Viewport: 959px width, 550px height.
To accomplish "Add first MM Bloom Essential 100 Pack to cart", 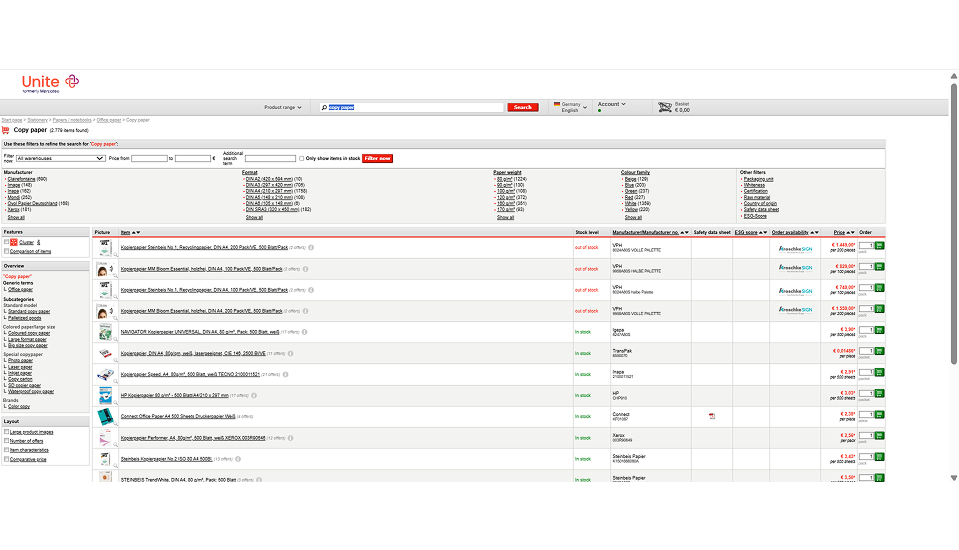I will (879, 267).
